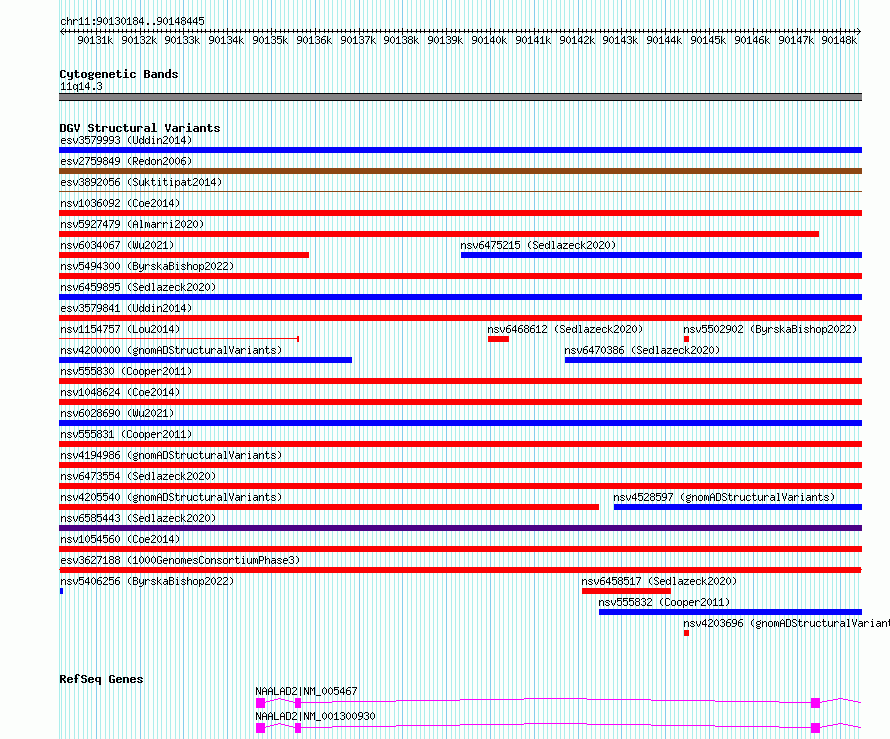890x739 pixels.
Task: Click the esv3579993 (Uddin2014) blue variant bar
Action: (460, 150)
